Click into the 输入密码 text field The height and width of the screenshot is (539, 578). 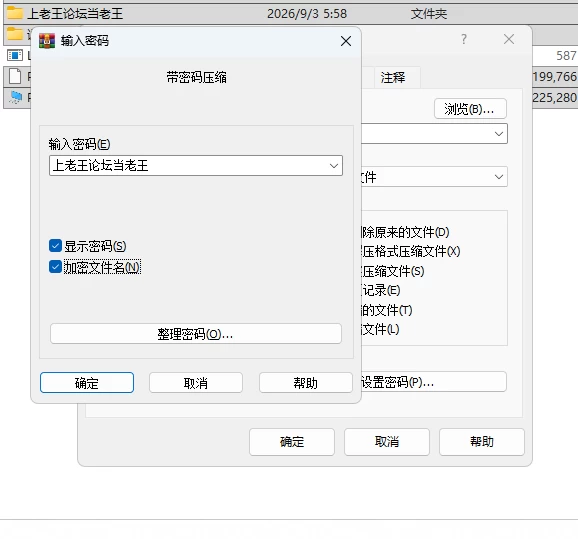coord(188,166)
